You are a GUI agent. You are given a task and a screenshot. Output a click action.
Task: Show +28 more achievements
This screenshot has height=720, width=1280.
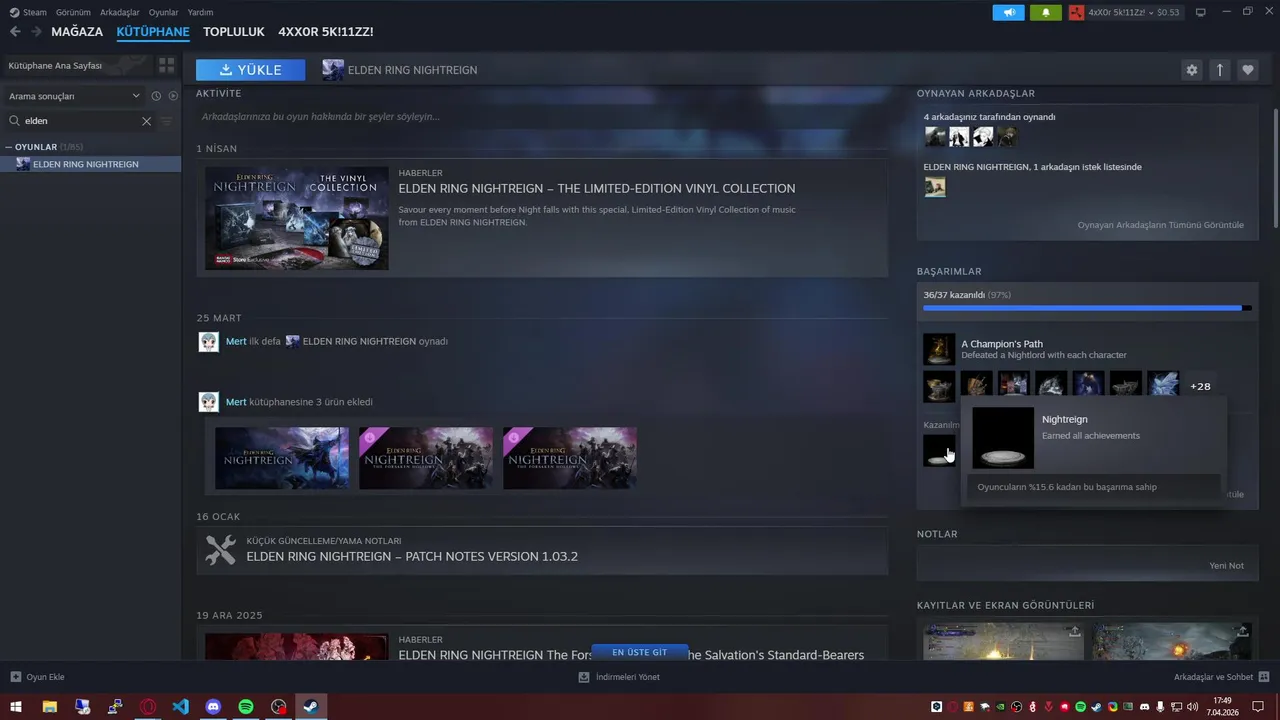(1200, 386)
